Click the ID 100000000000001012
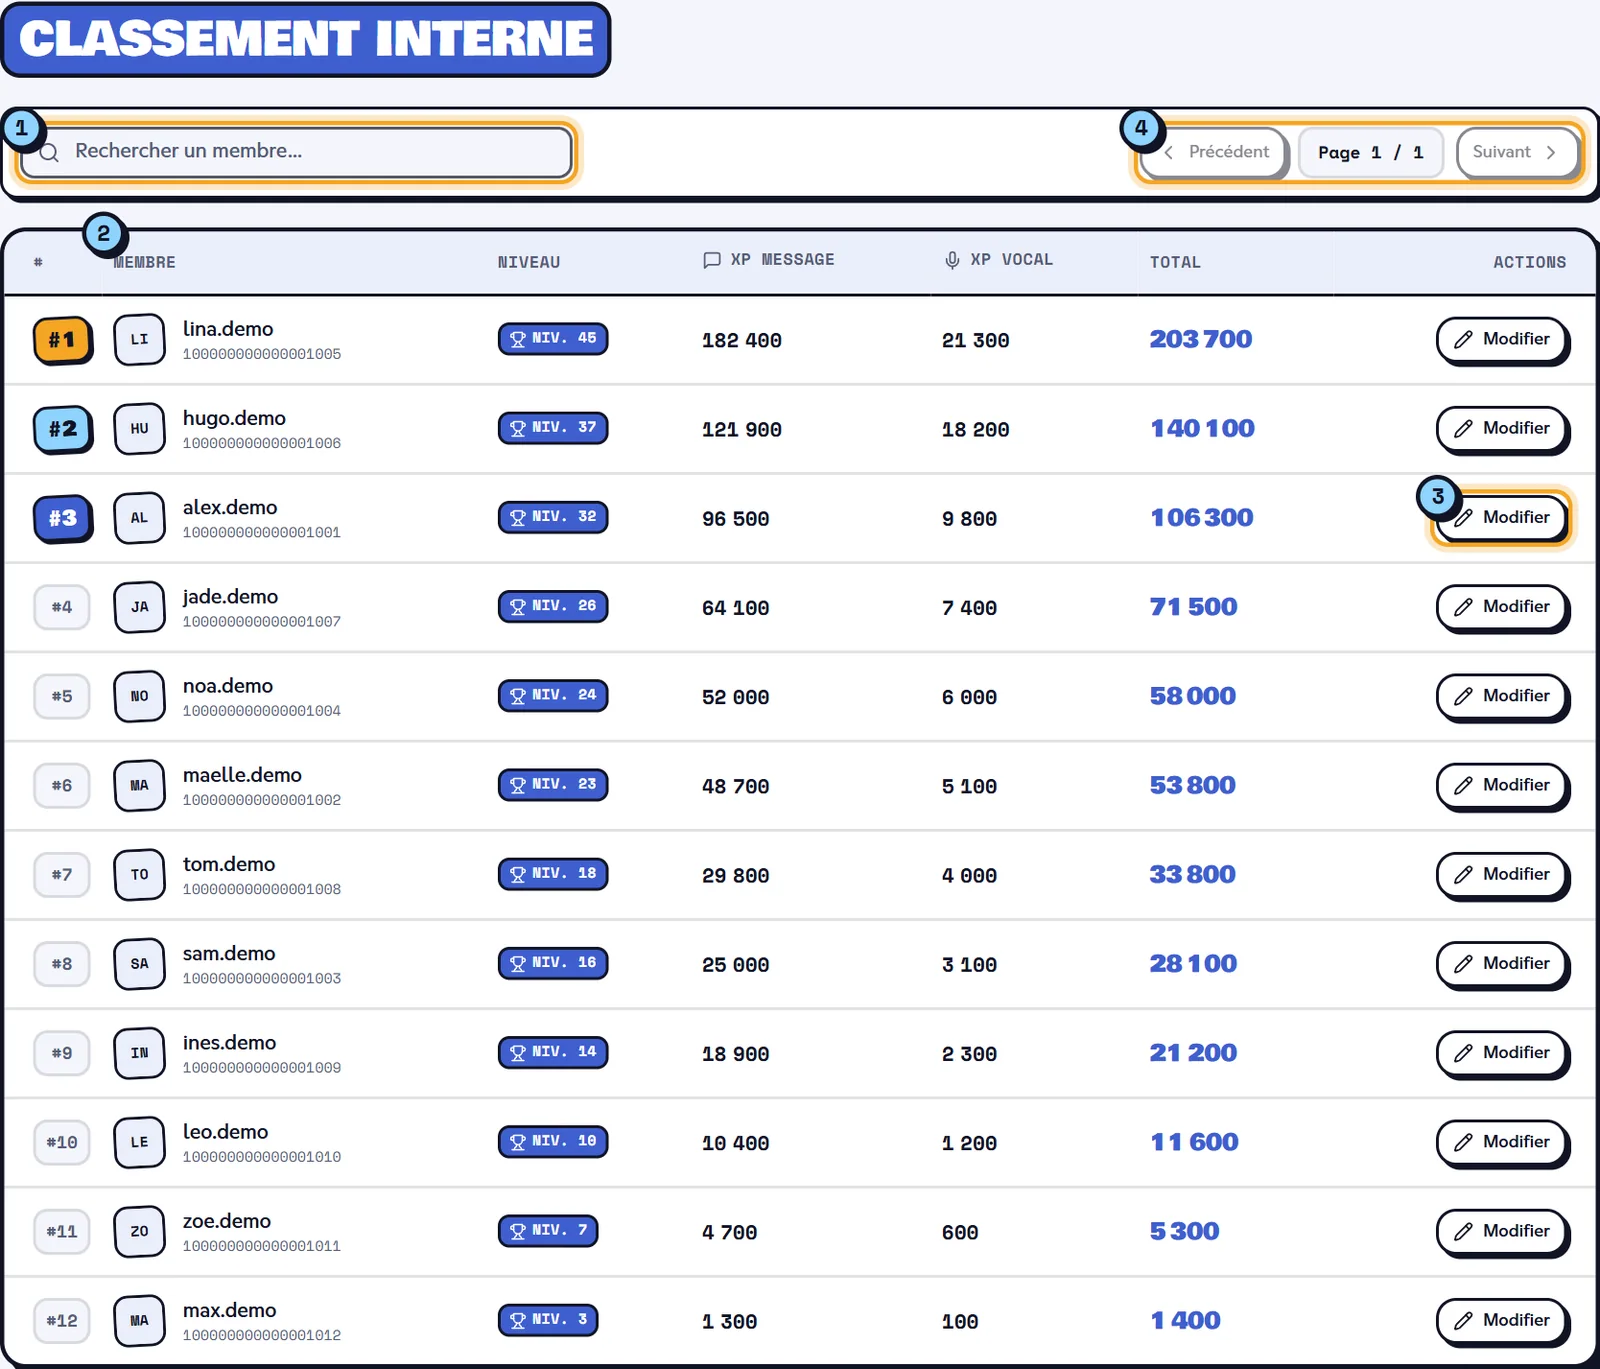Viewport: 1600px width, 1369px height. (x=262, y=1335)
